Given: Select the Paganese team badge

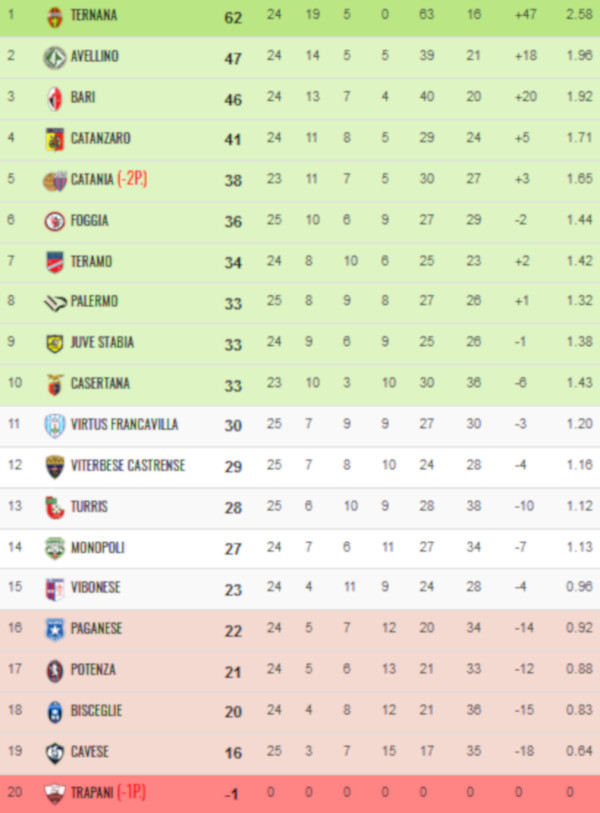Looking at the screenshot, I should coord(54,629).
